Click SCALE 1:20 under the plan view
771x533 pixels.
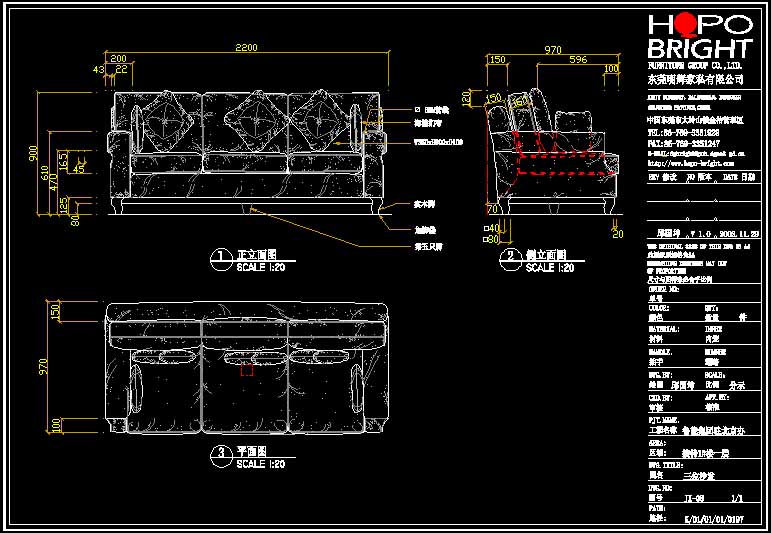click(x=261, y=464)
